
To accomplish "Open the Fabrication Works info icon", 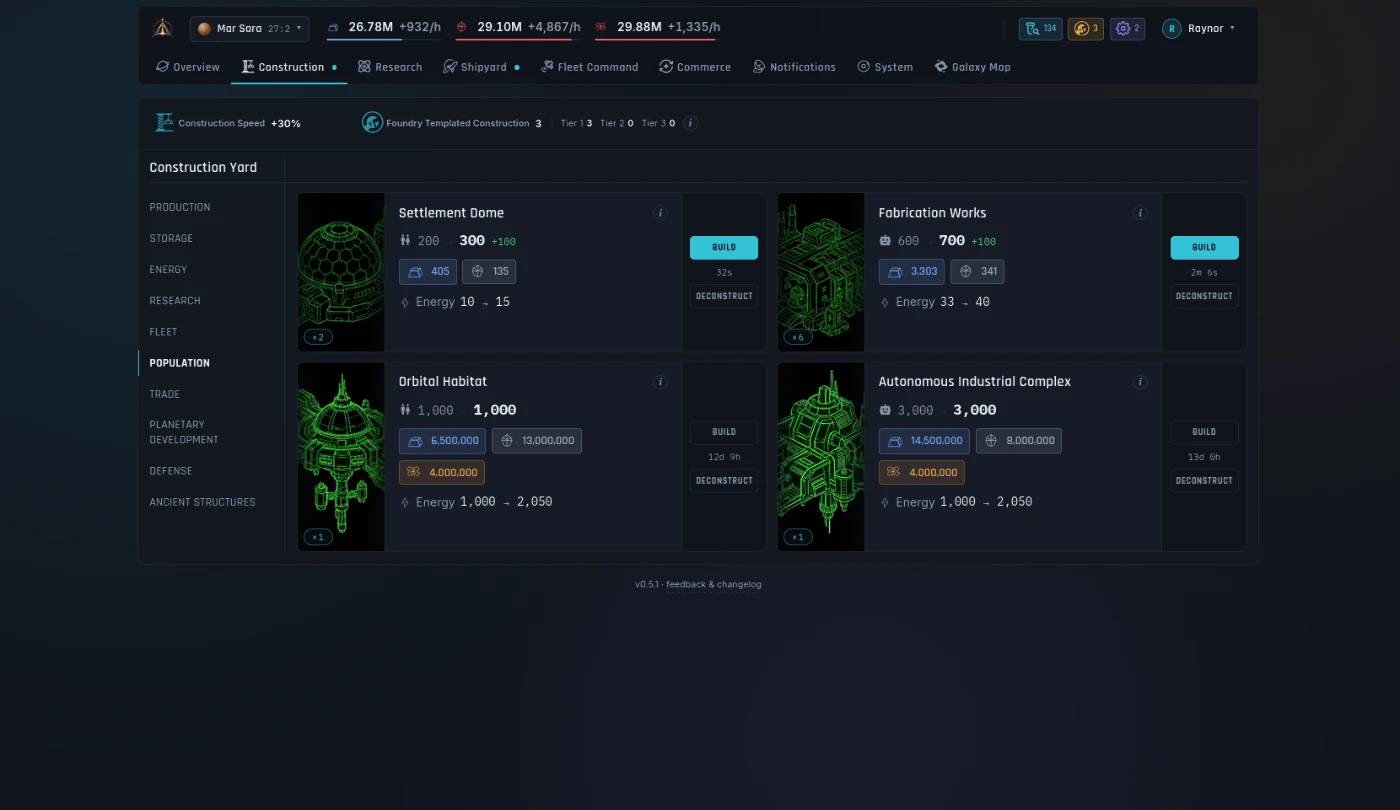I will click(1140, 213).
